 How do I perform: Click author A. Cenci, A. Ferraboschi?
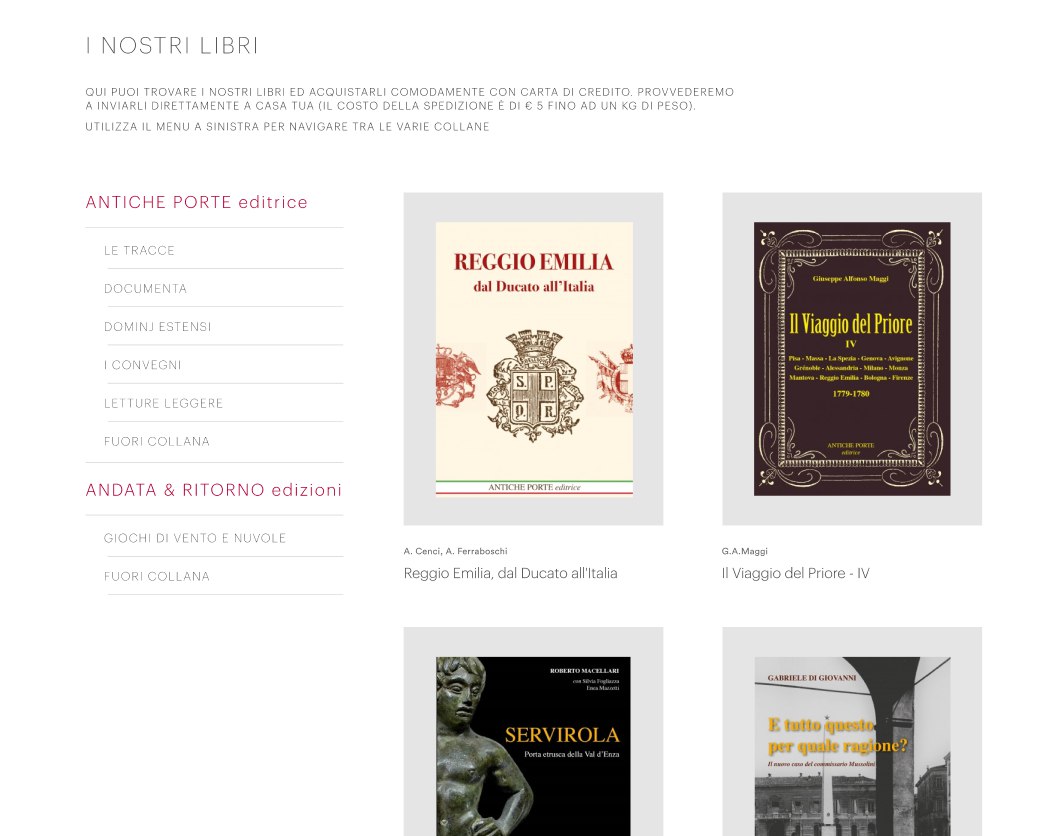(x=455, y=551)
